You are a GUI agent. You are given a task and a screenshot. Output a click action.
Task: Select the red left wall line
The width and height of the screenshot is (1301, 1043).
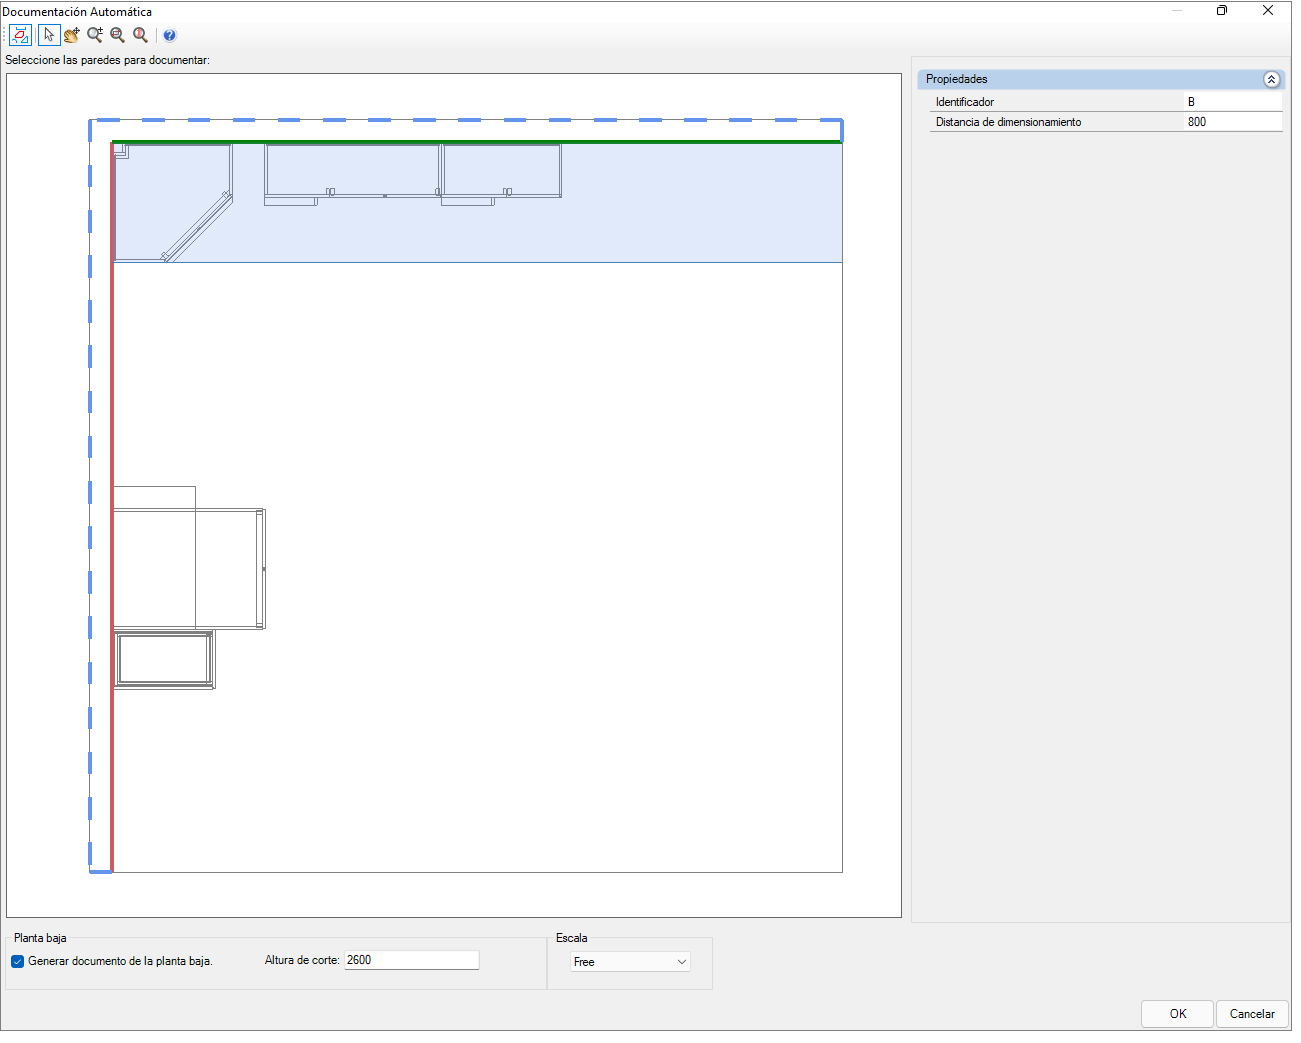[x=112, y=507]
